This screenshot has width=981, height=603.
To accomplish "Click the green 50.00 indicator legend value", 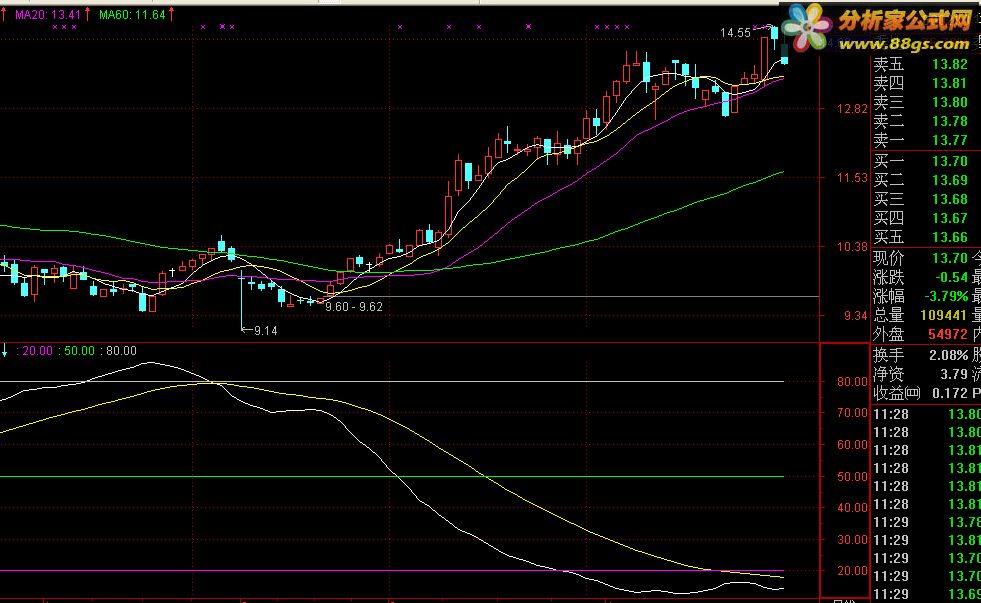I will coord(79,351).
